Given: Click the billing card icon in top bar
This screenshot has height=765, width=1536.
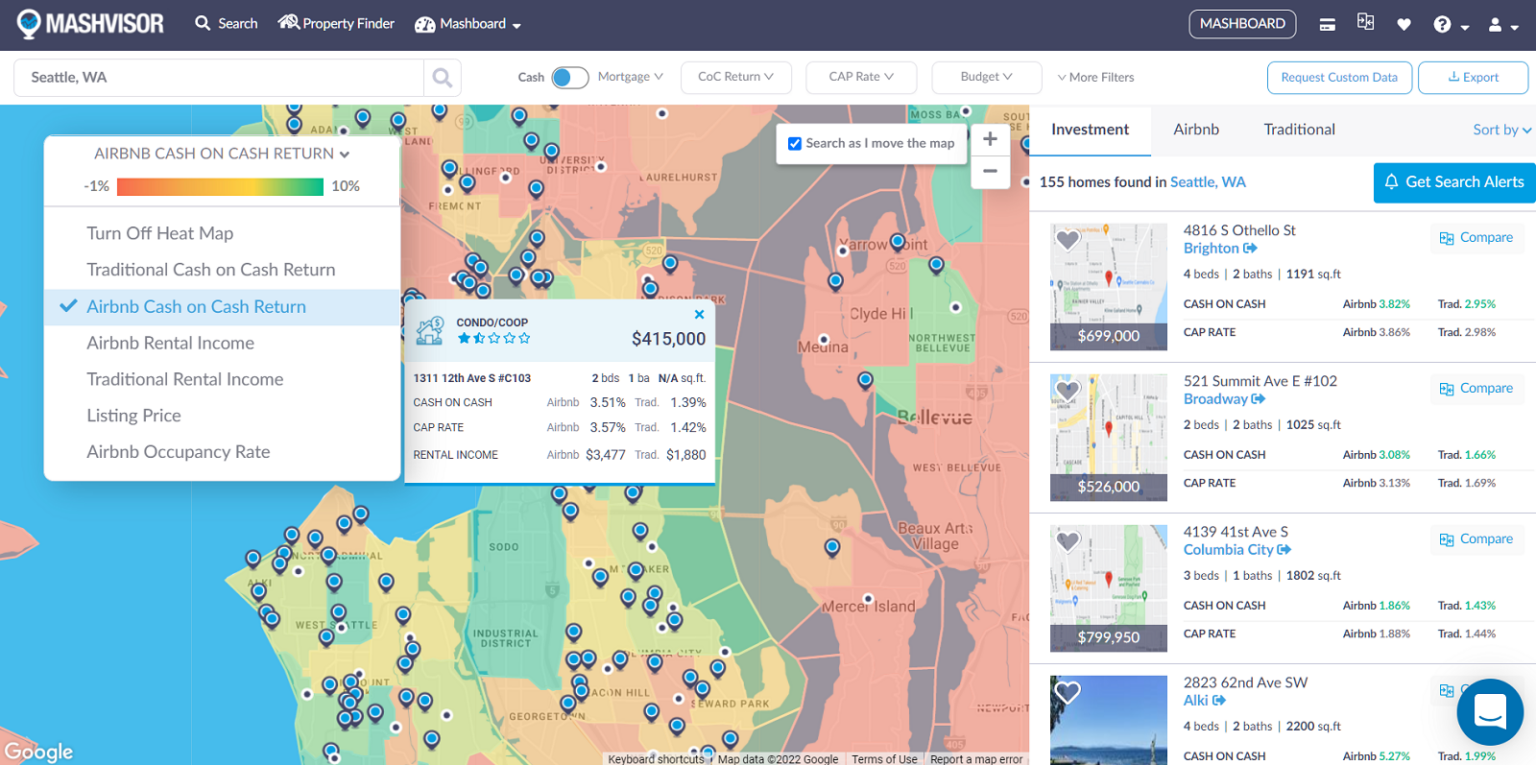Looking at the screenshot, I should 1327,23.
